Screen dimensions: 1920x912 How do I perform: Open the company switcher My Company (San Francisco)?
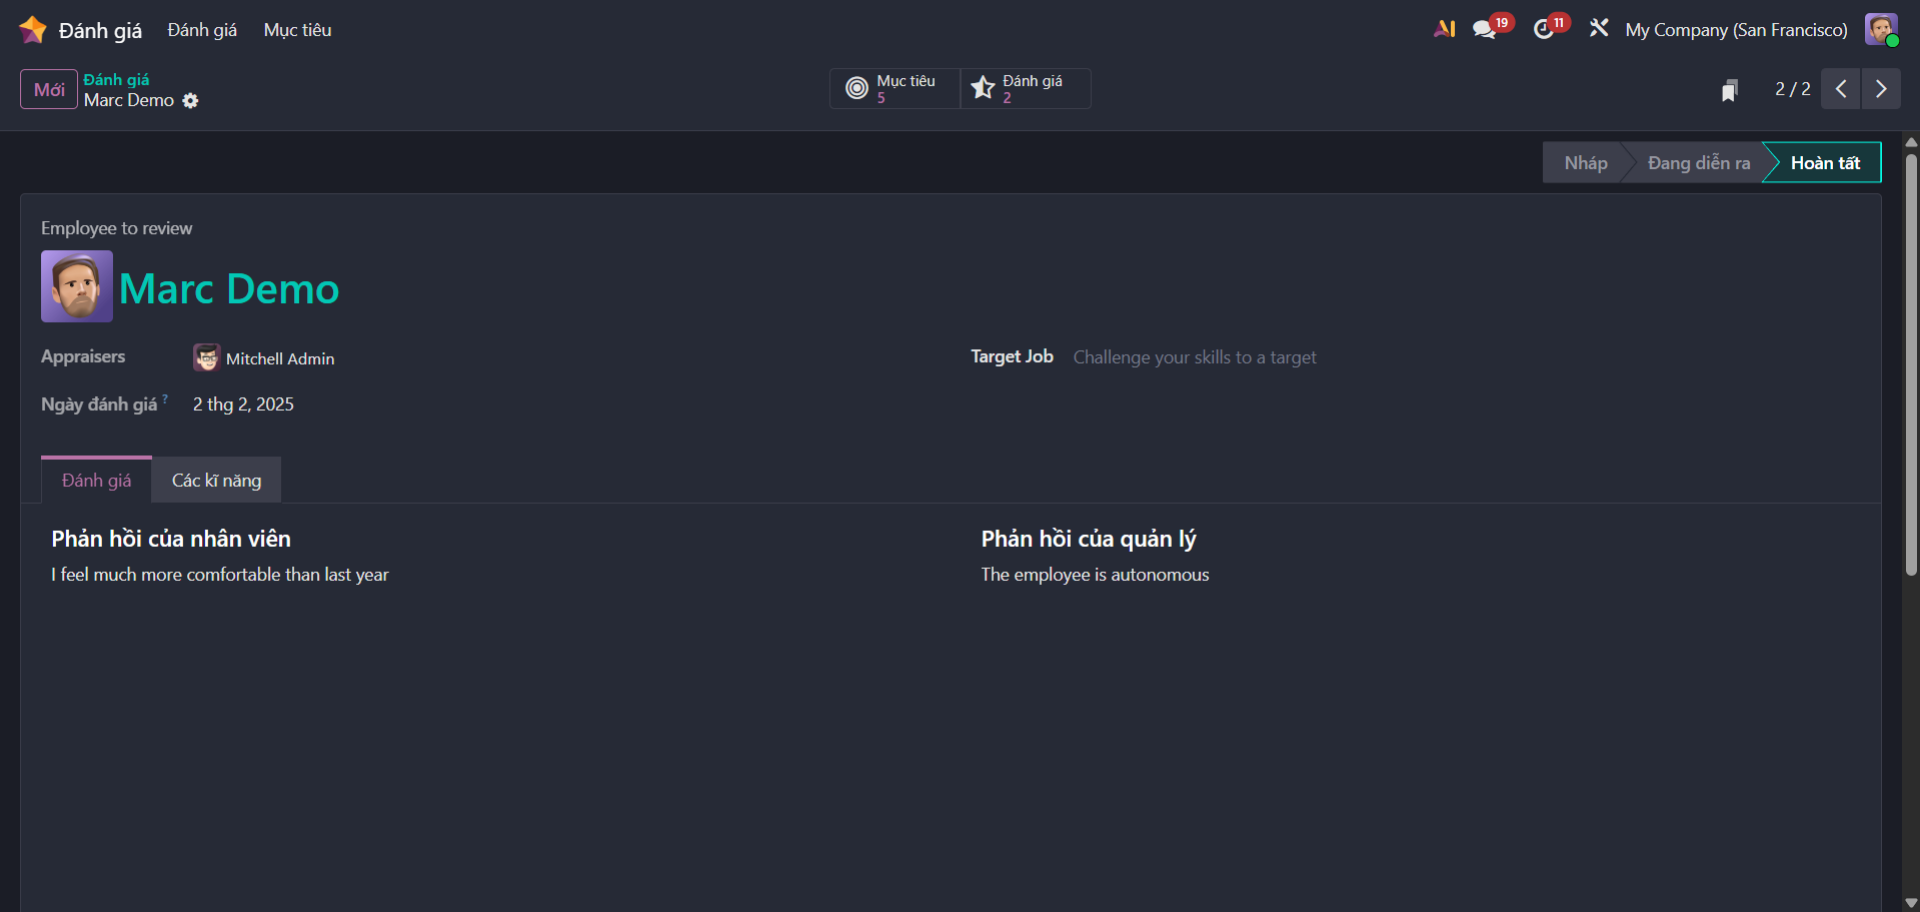click(x=1736, y=30)
